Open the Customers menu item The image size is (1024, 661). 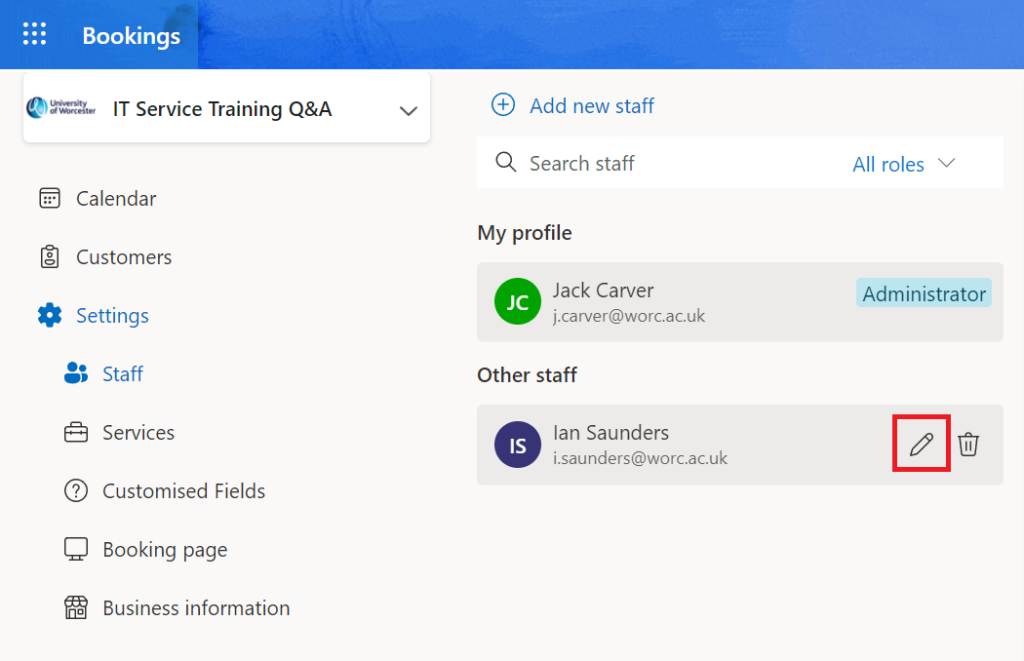124,257
